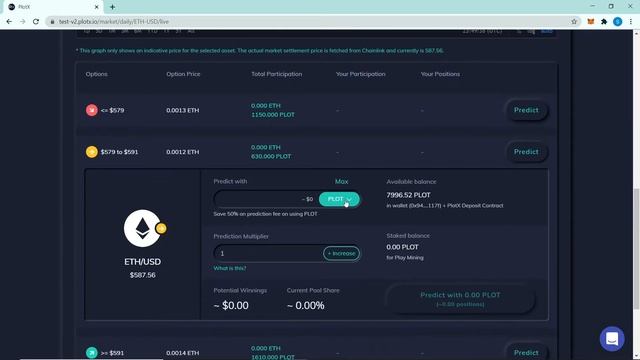This screenshot has height=360, width=640.
Task: Click the yellow neutral option icon
Action: pos(91,152)
